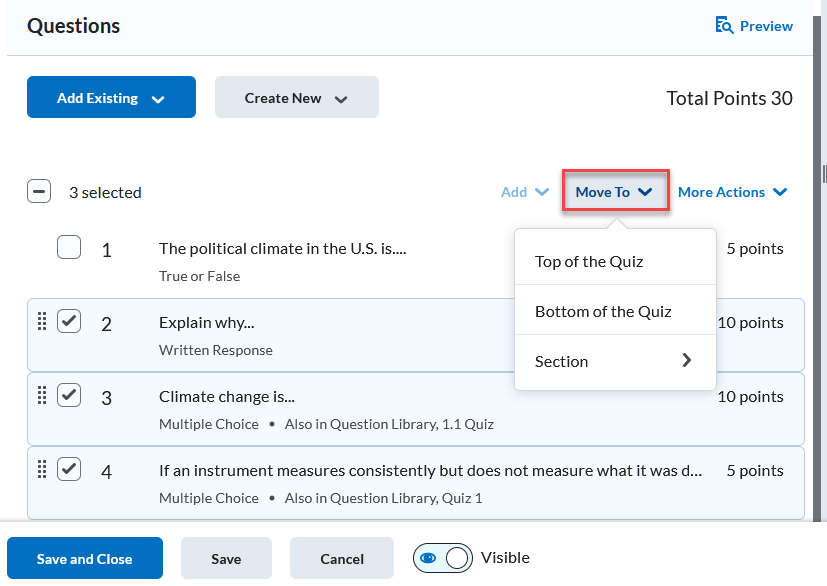Choose Top of the Quiz option

coord(589,262)
